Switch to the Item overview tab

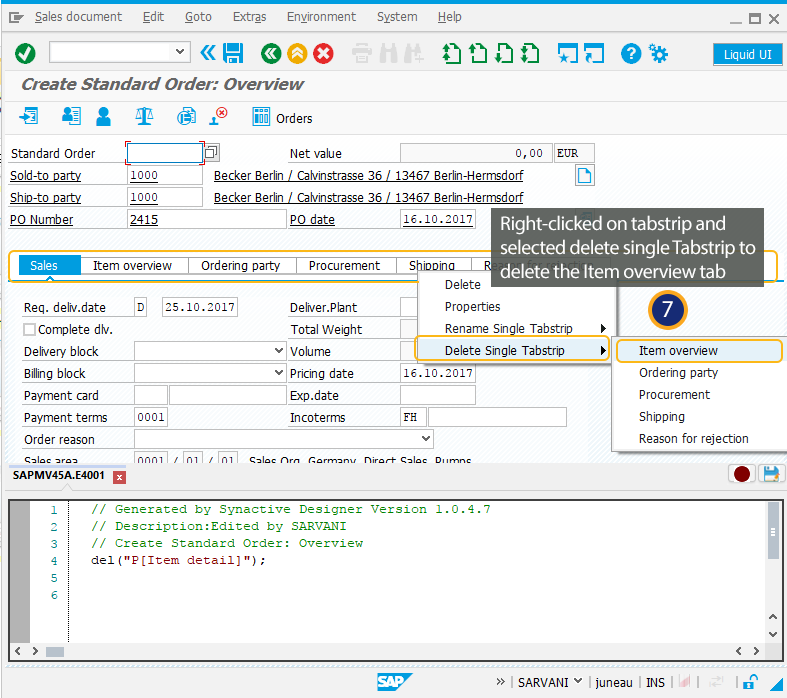(133, 265)
